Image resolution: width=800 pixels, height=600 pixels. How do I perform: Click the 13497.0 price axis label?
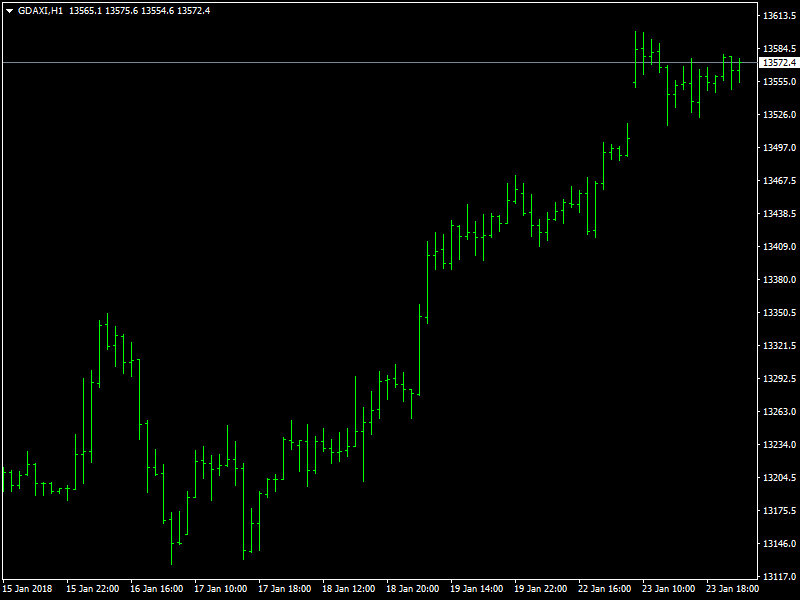(779, 148)
